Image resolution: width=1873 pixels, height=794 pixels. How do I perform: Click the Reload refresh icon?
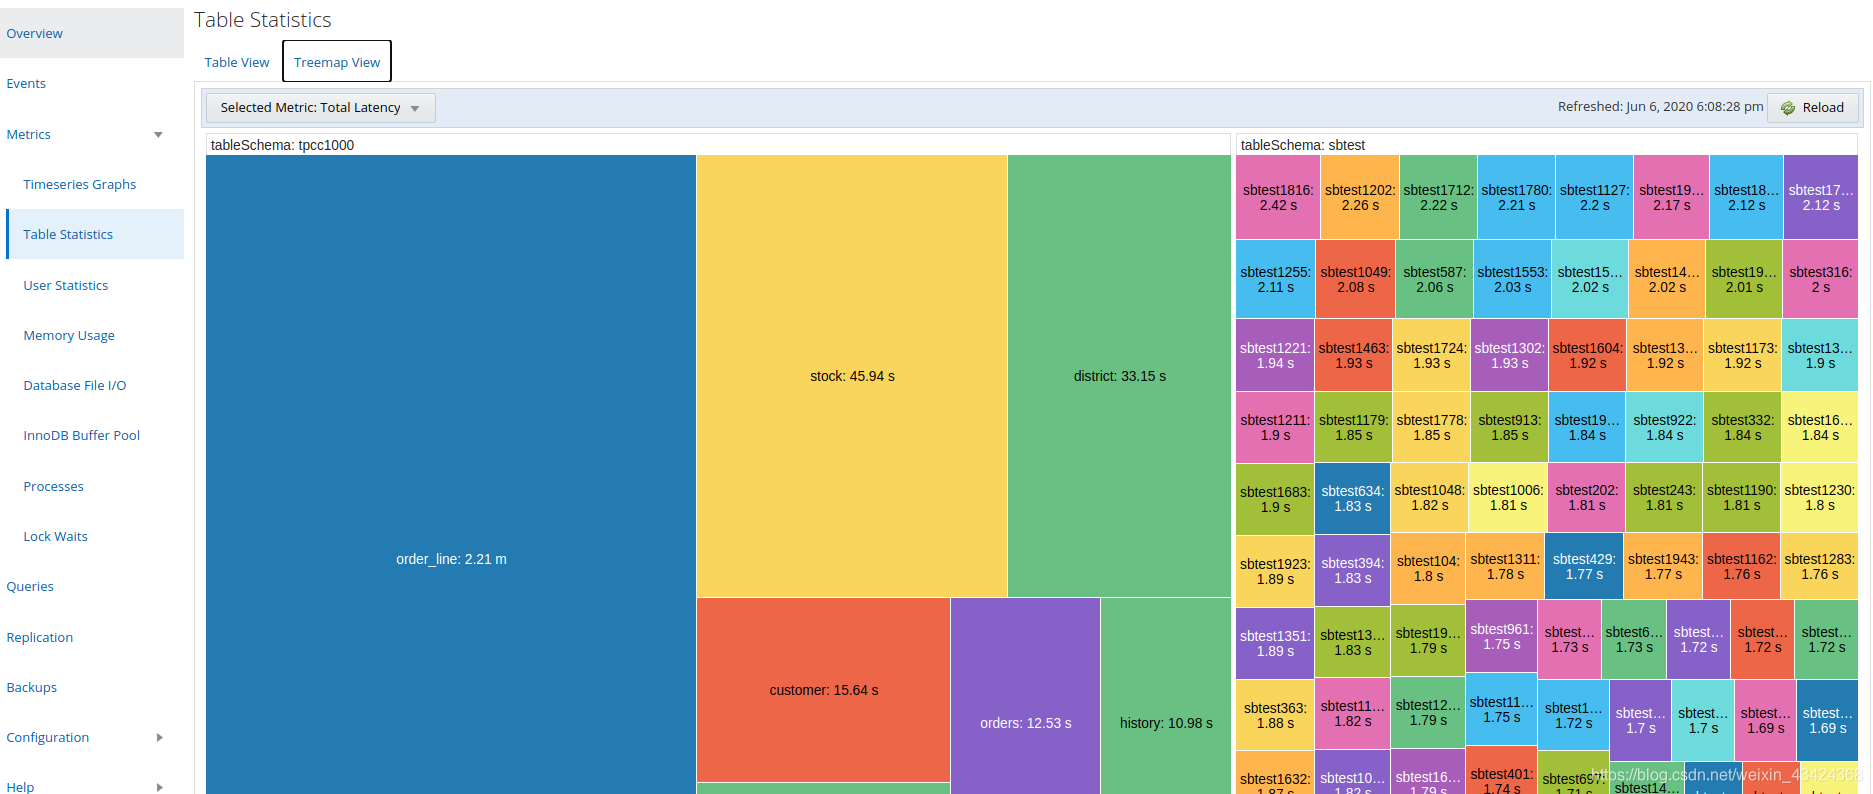click(1788, 108)
